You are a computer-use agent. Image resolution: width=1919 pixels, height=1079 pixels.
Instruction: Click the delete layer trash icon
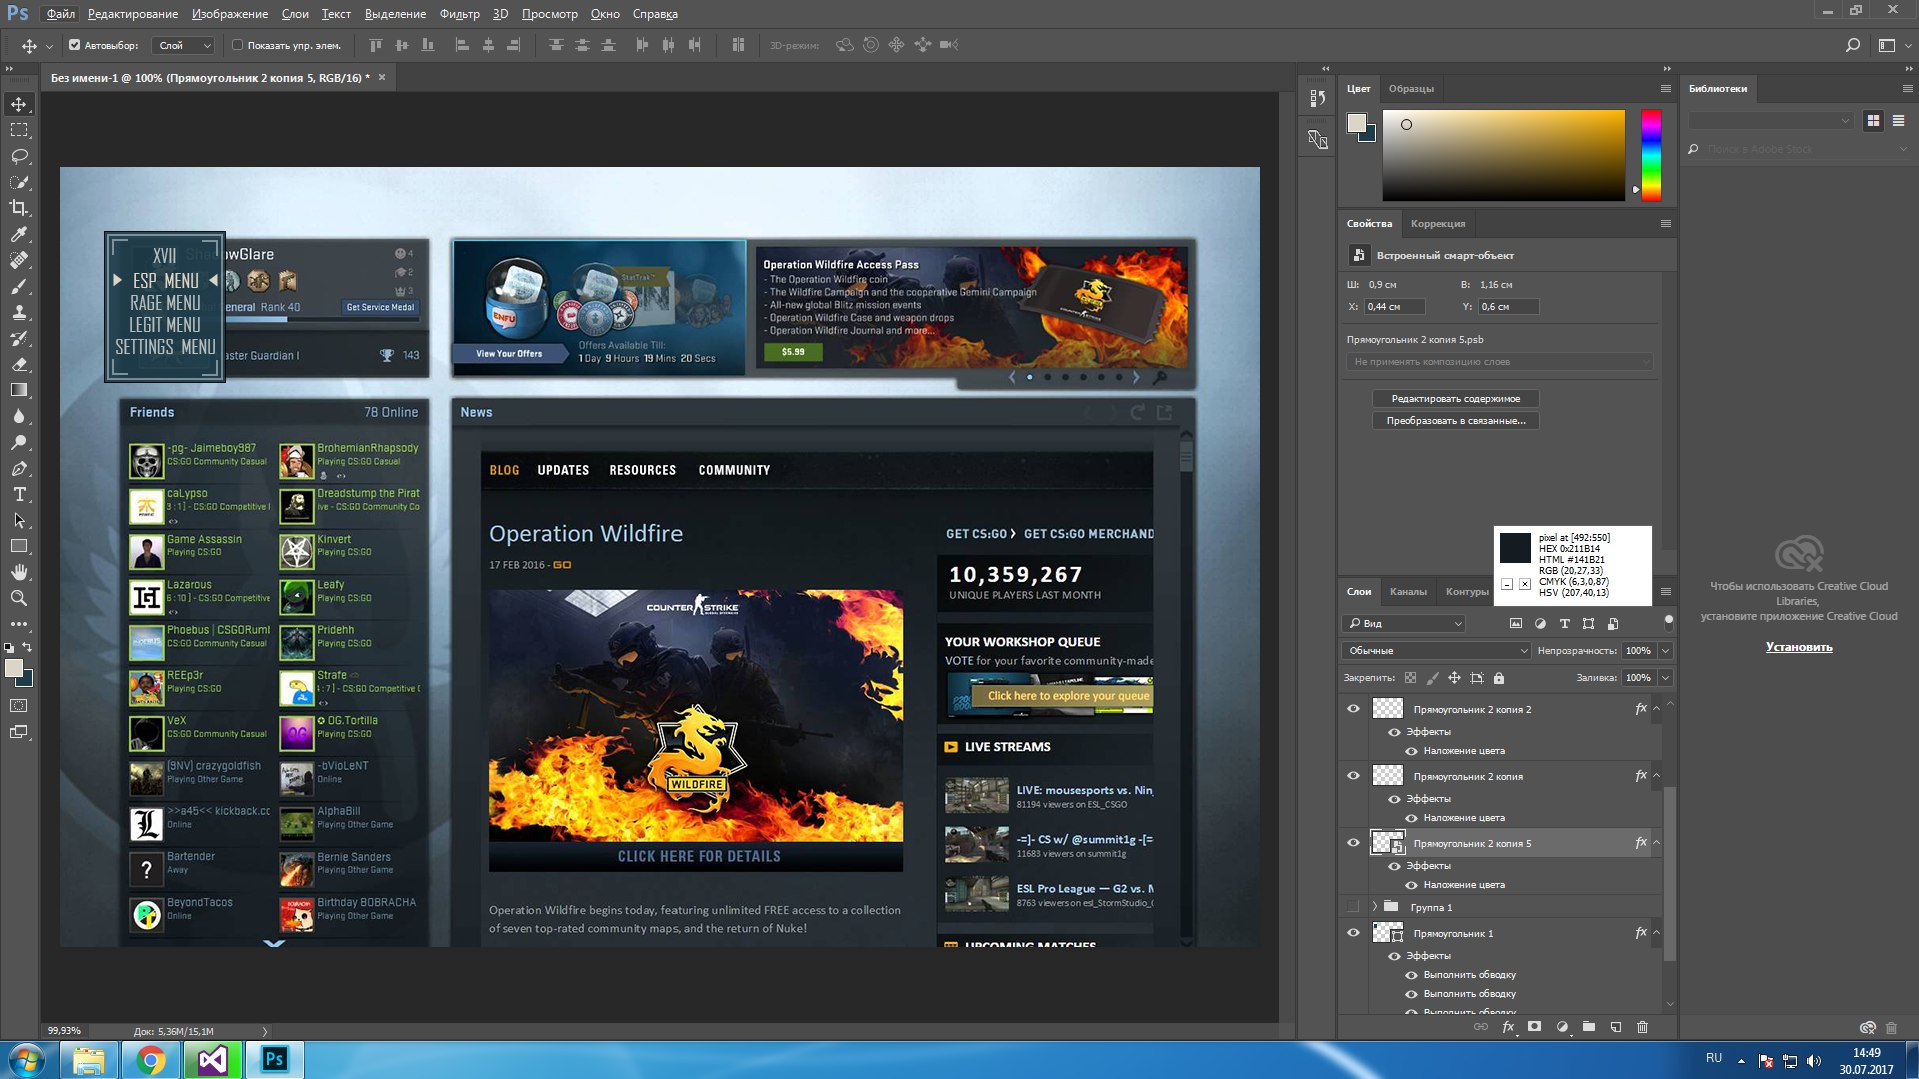tap(1642, 1027)
